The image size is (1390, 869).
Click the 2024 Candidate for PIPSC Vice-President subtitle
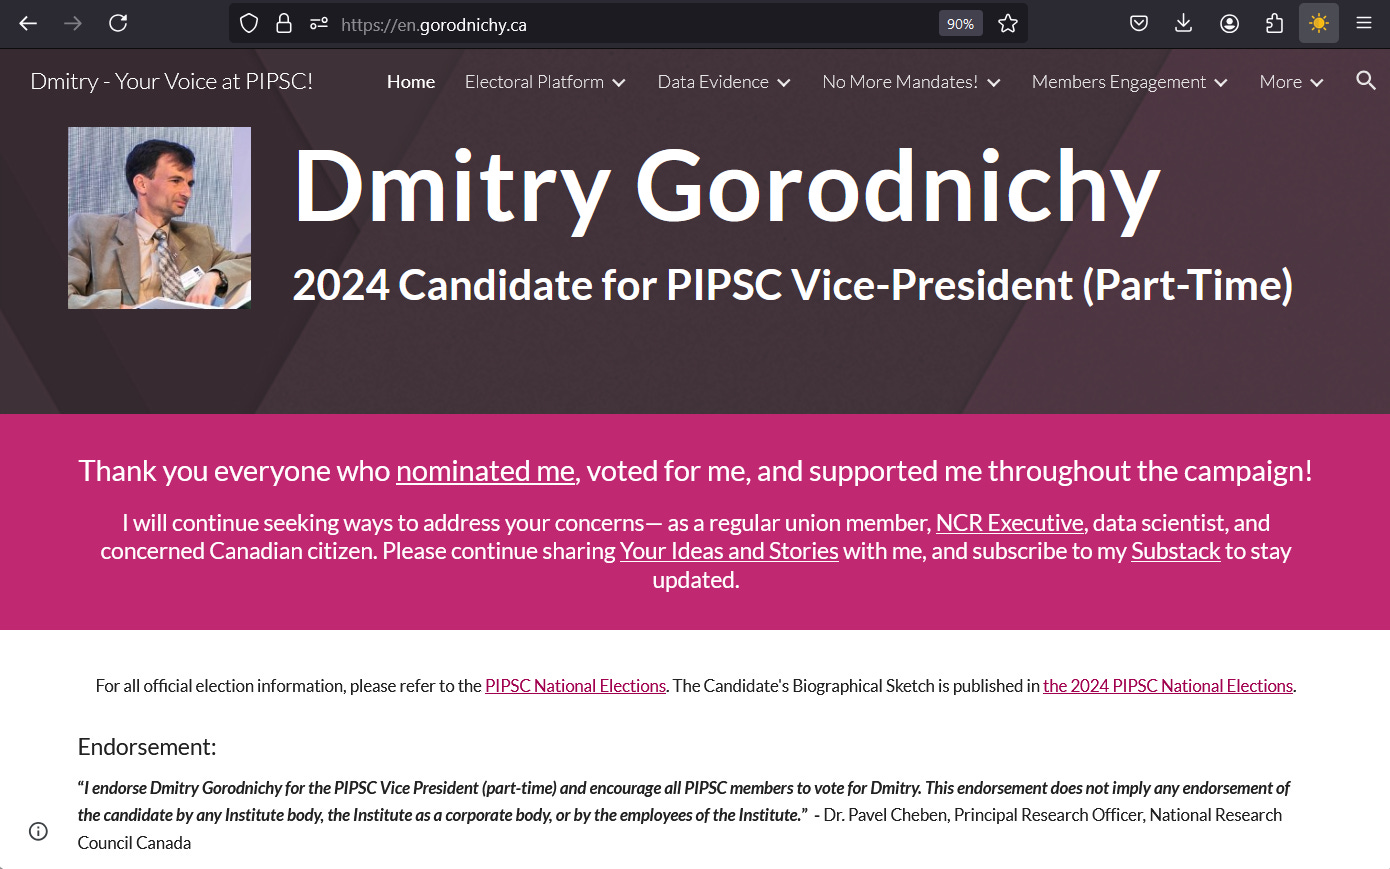793,285
